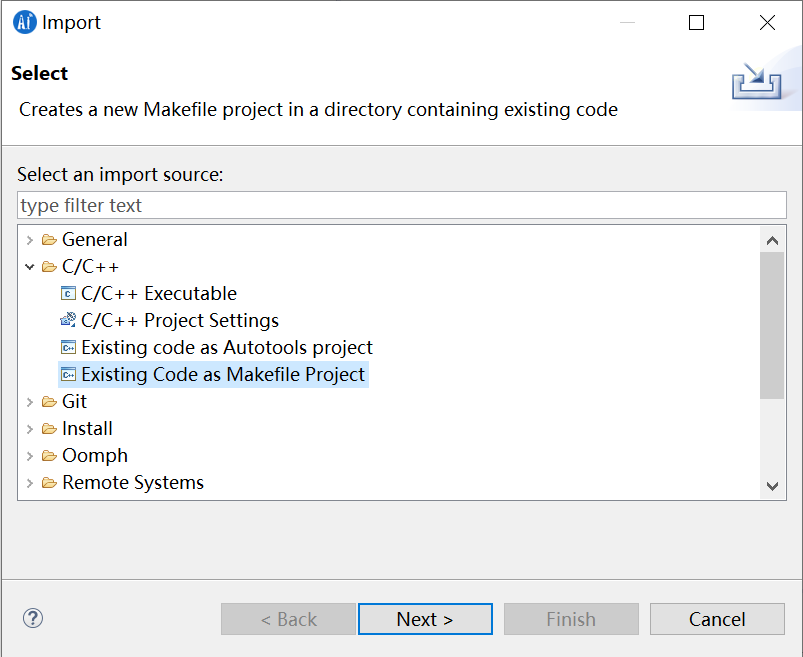Click the C/C++ Executable icon
The image size is (803, 657).
click(68, 294)
